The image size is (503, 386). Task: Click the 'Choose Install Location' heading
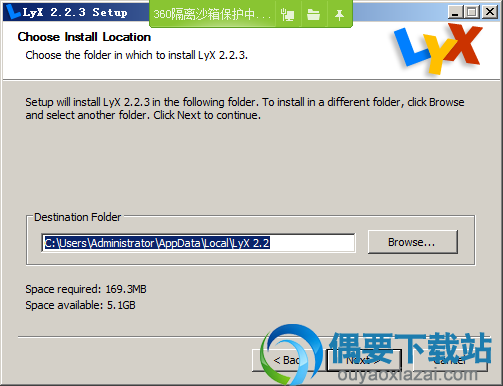click(x=84, y=37)
